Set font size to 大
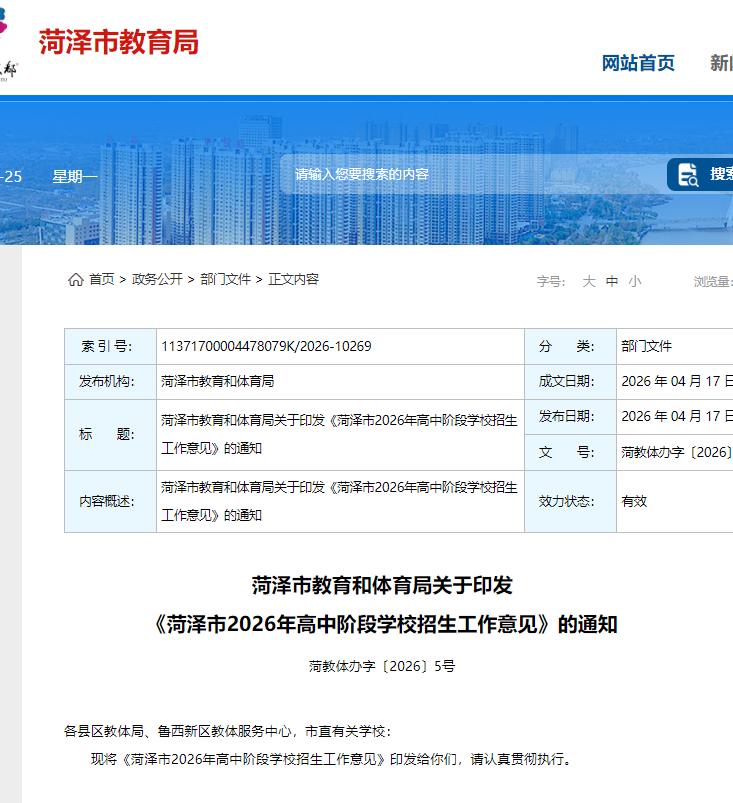Image resolution: width=733 pixels, height=803 pixels. [x=589, y=281]
